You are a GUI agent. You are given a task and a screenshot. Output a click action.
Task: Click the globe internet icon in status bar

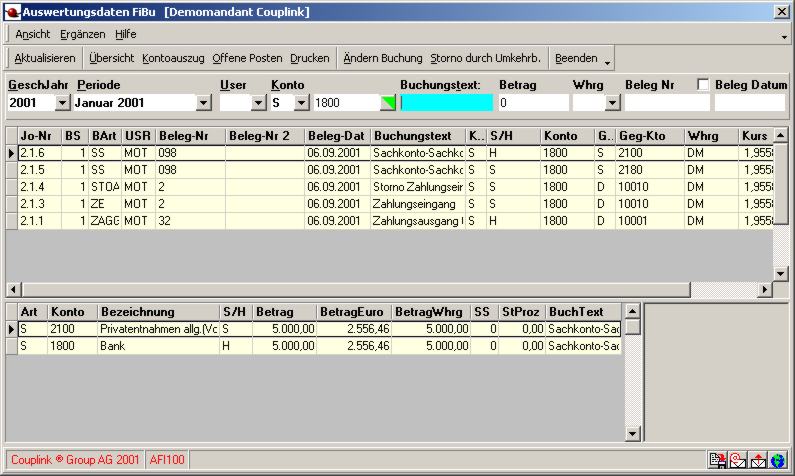point(777,461)
